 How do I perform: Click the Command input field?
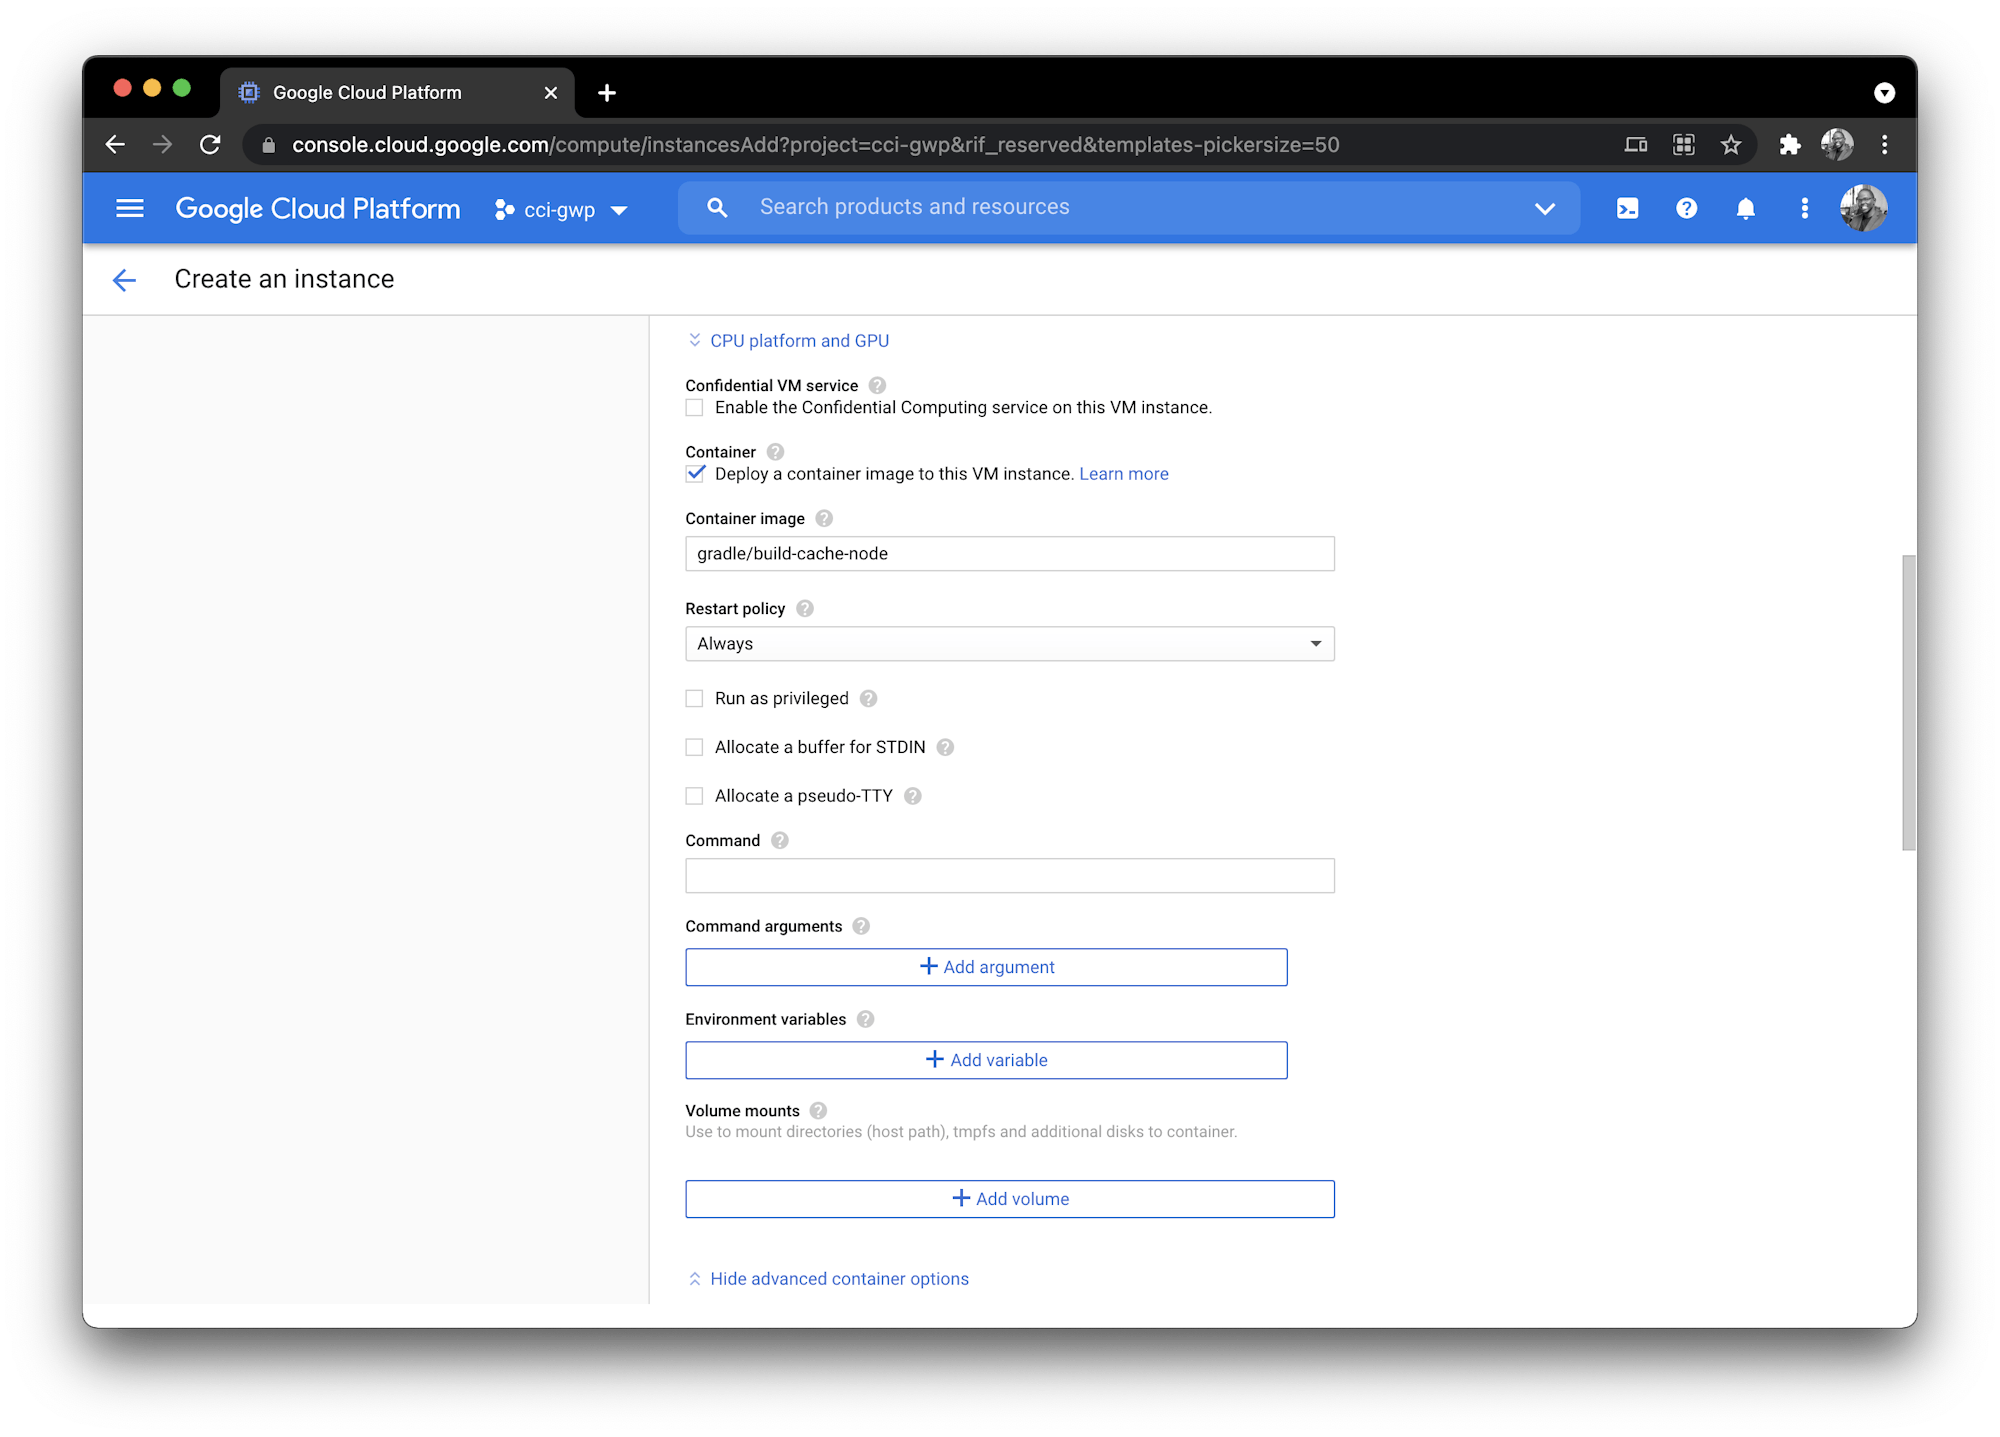[x=1009, y=876]
